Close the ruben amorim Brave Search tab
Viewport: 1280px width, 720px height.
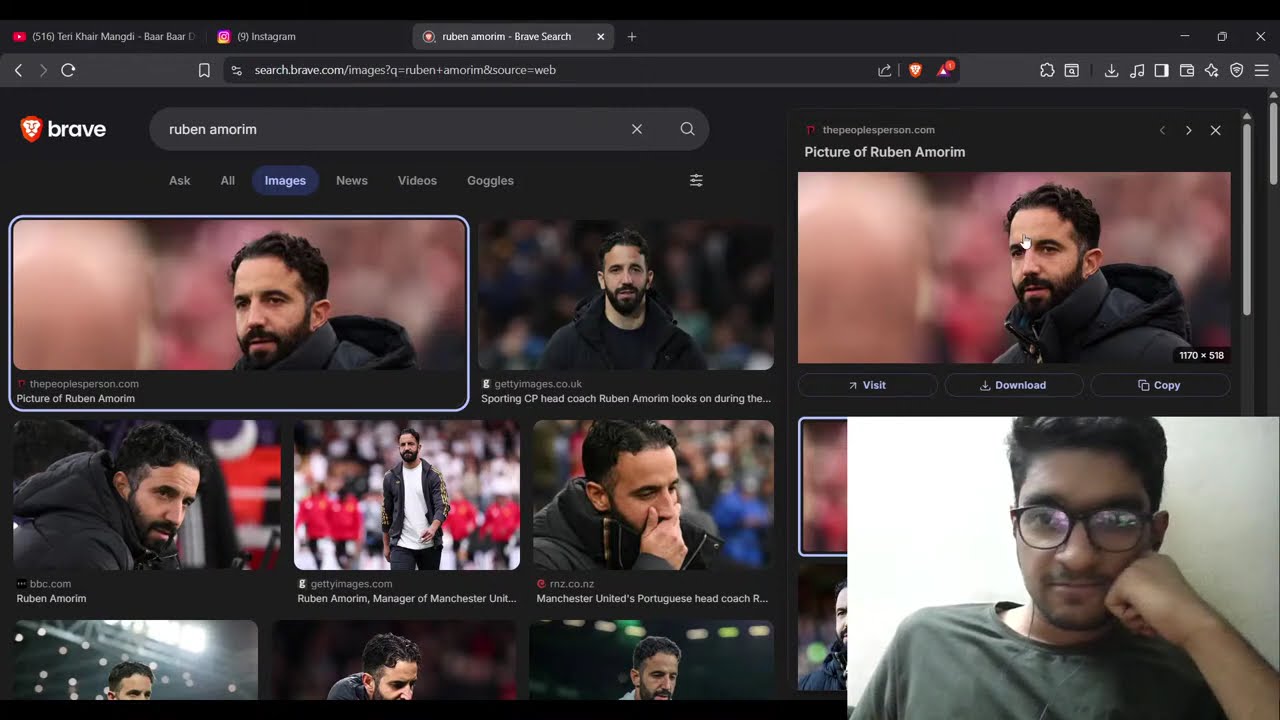pos(601,36)
